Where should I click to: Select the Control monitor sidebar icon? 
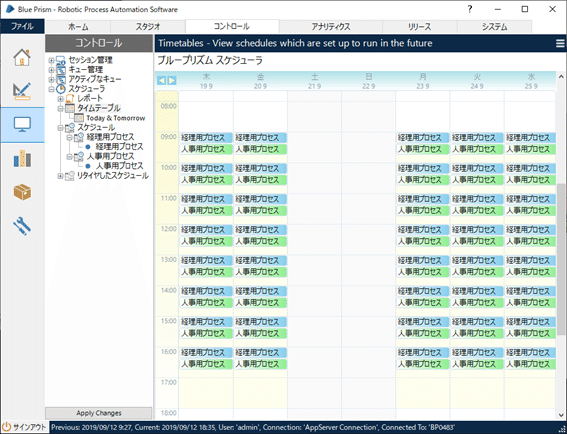click(22, 124)
